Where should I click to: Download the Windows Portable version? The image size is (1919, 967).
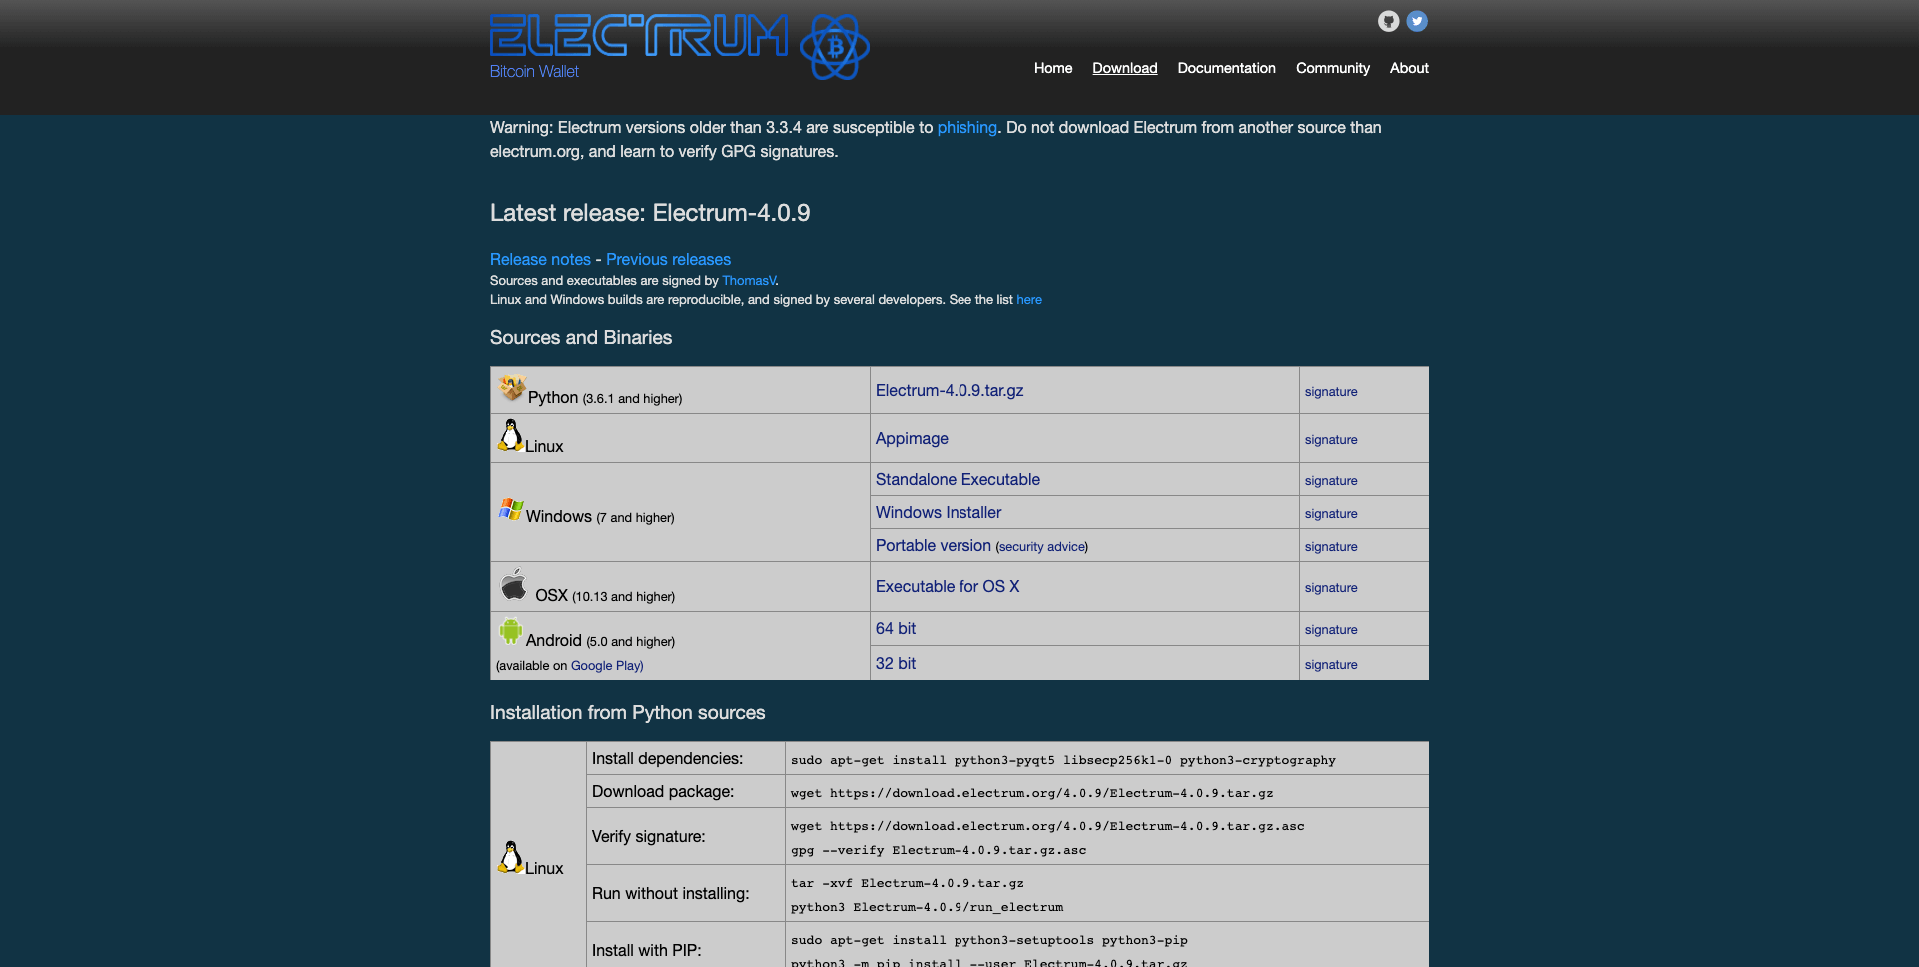933,546
